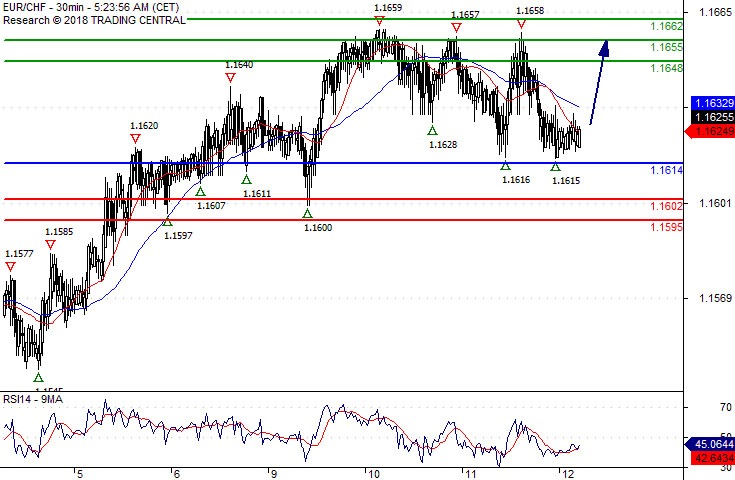Click the RSI14 - 9MA indicator label
Image resolution: width=735 pixels, height=480 pixels.
[33, 399]
